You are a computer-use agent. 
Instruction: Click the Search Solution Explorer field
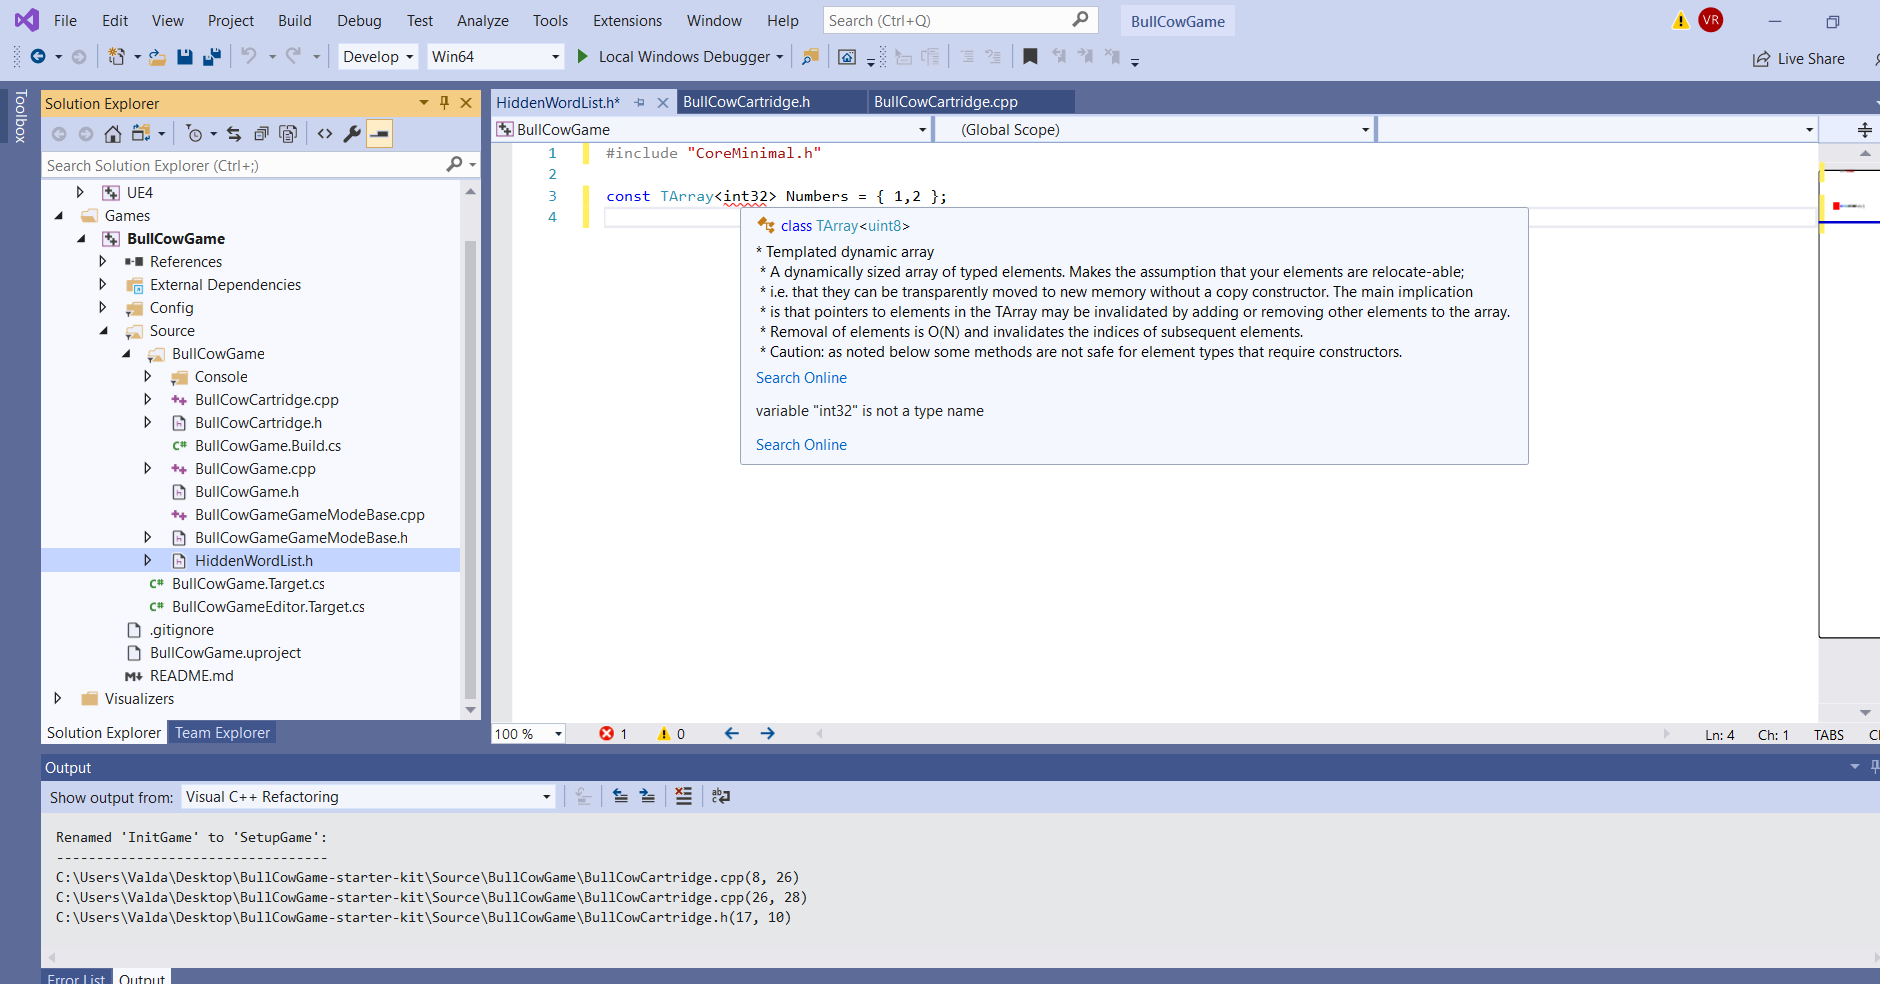pyautogui.click(x=245, y=166)
